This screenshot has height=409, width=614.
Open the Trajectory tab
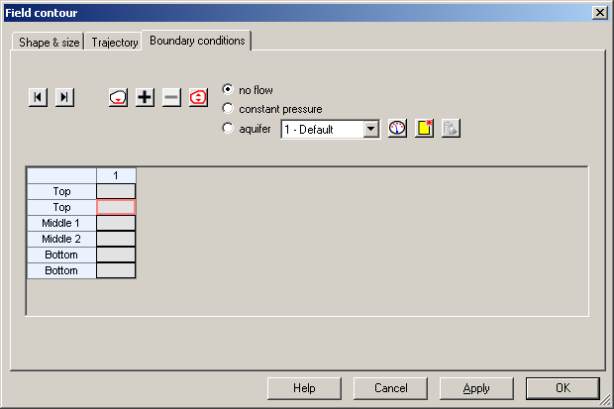(114, 42)
